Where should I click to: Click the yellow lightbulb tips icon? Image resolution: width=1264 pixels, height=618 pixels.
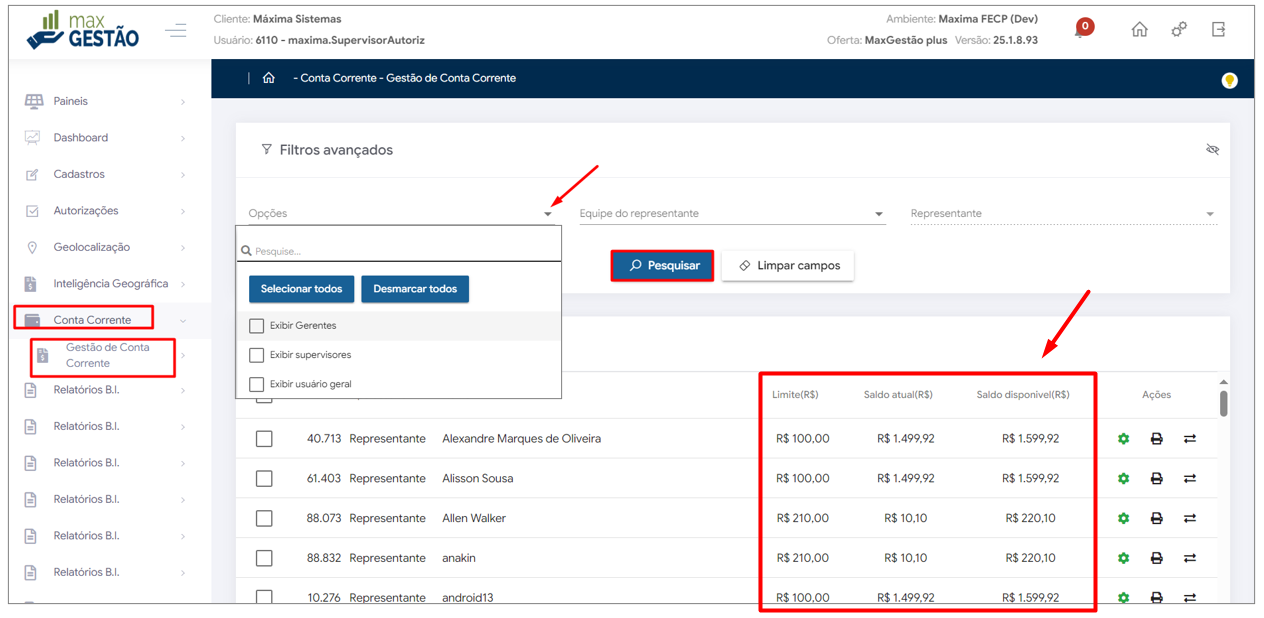1229,80
